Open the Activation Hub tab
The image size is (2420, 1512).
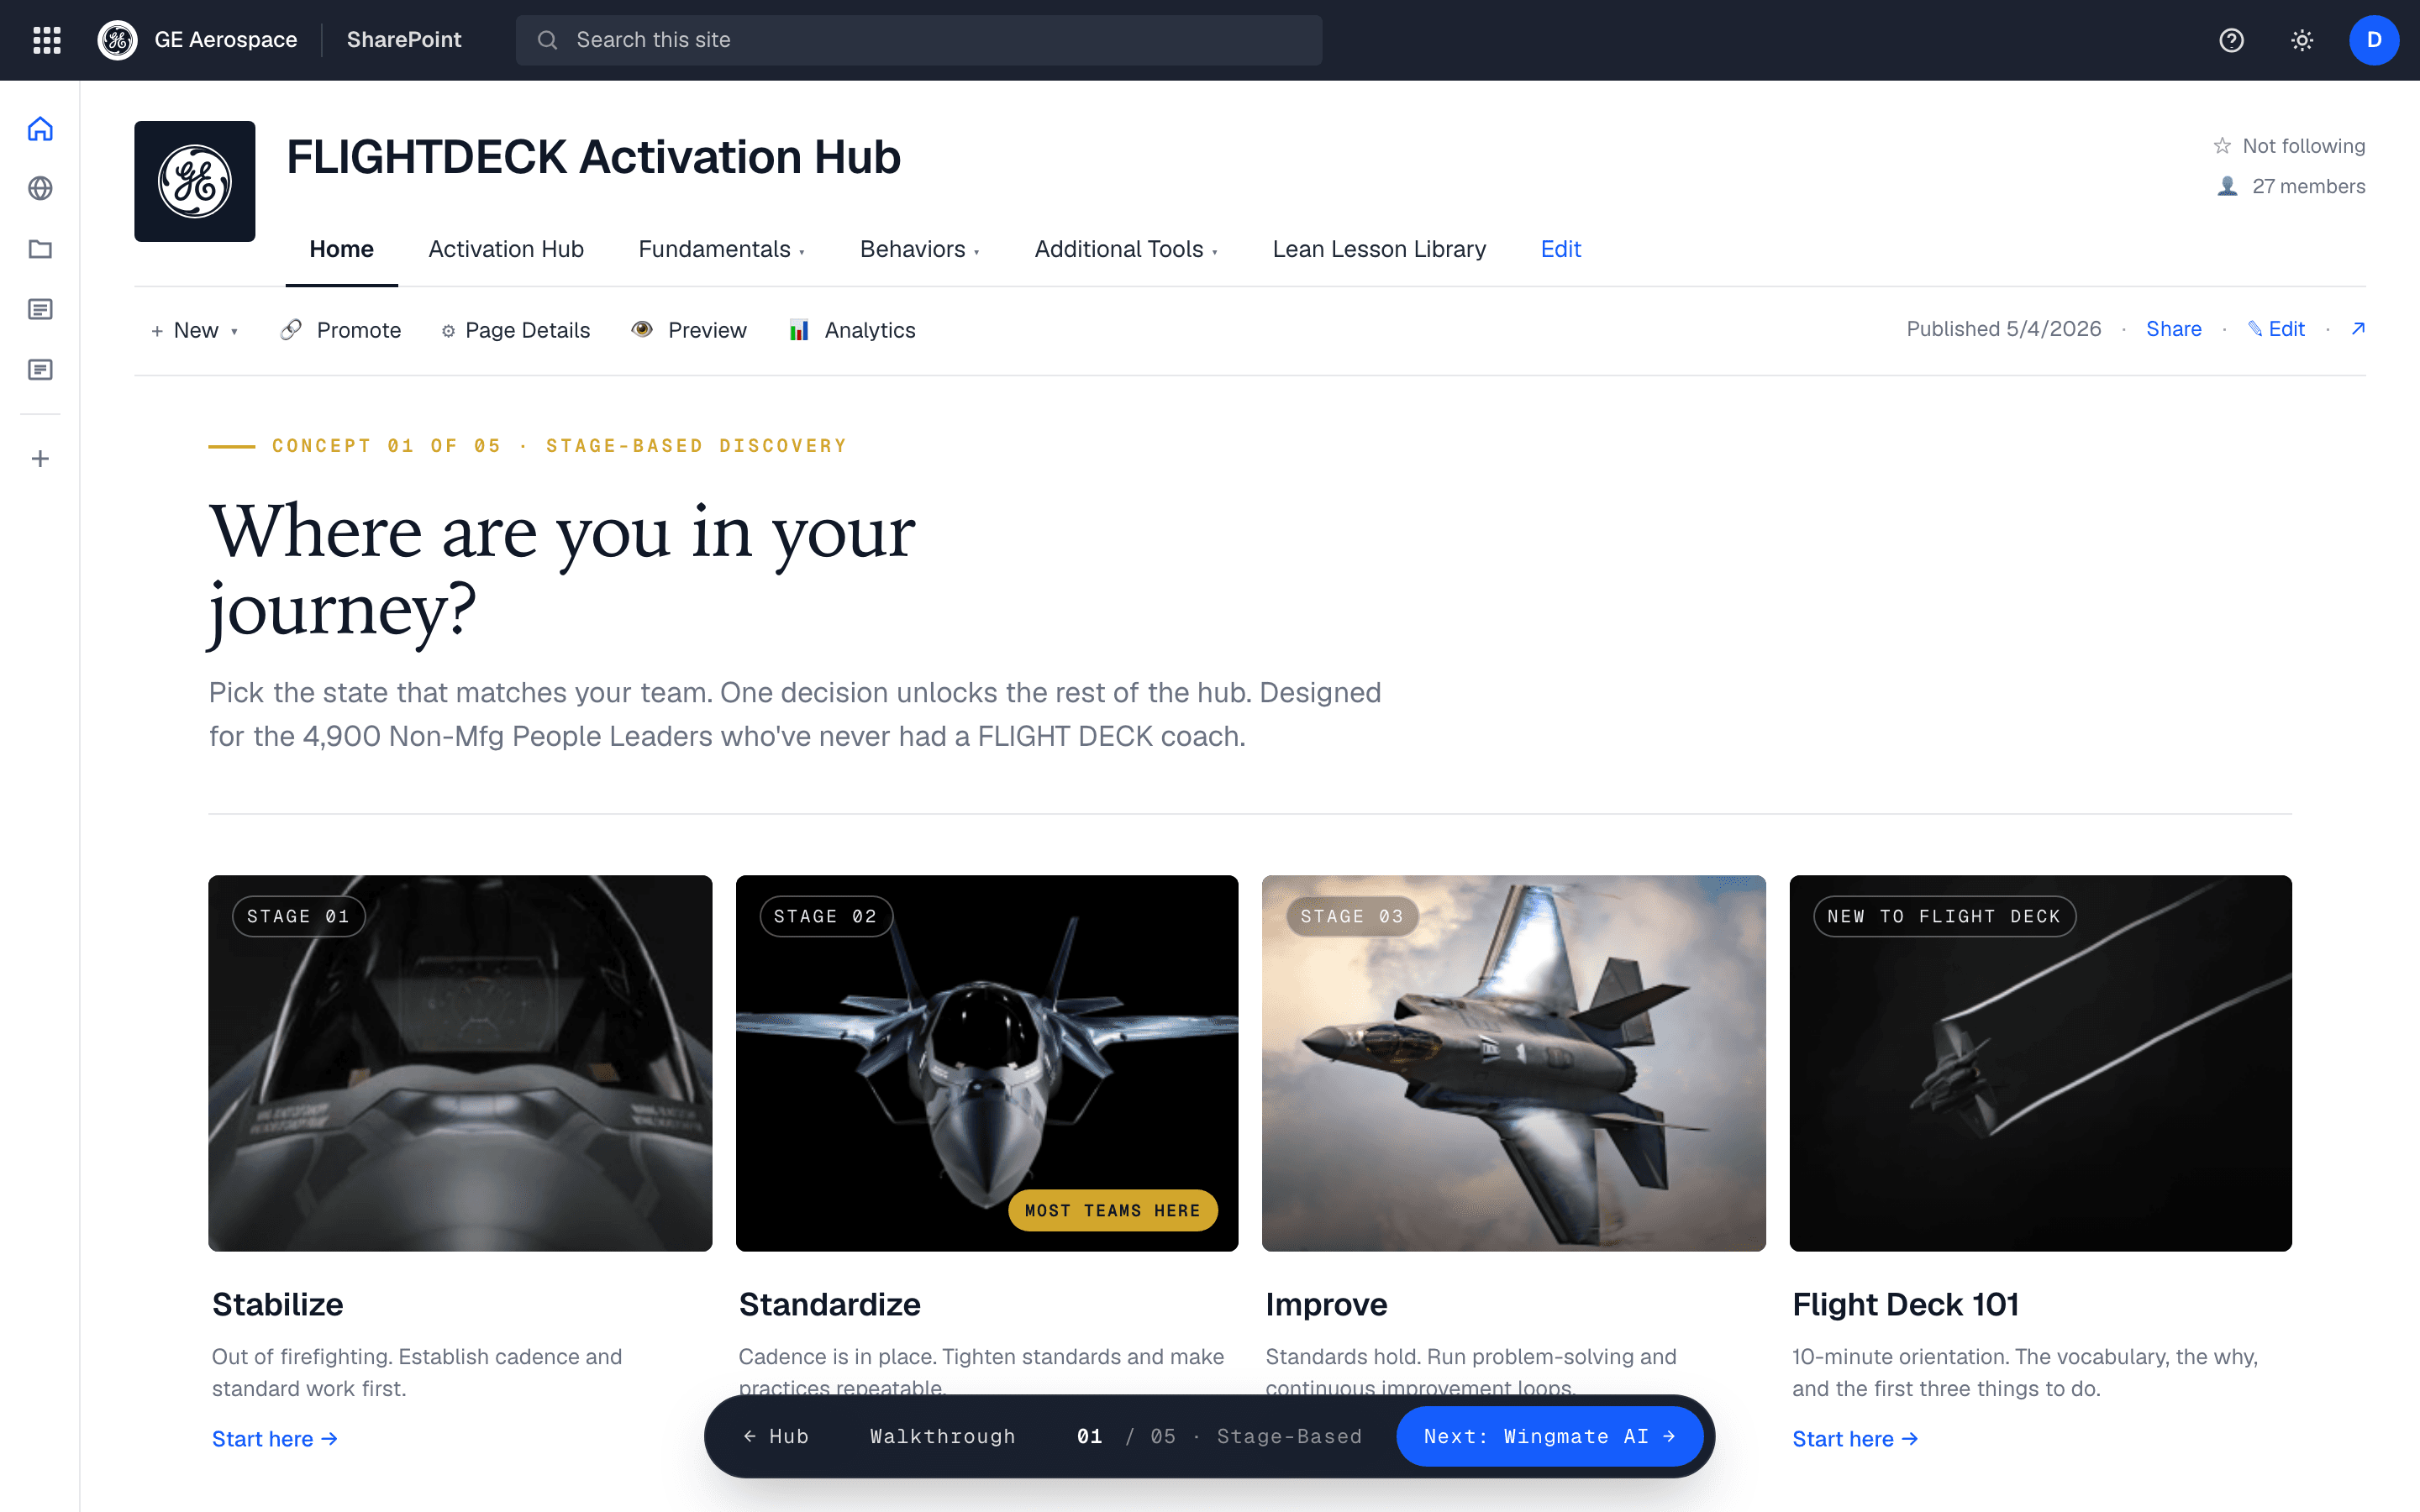click(506, 249)
